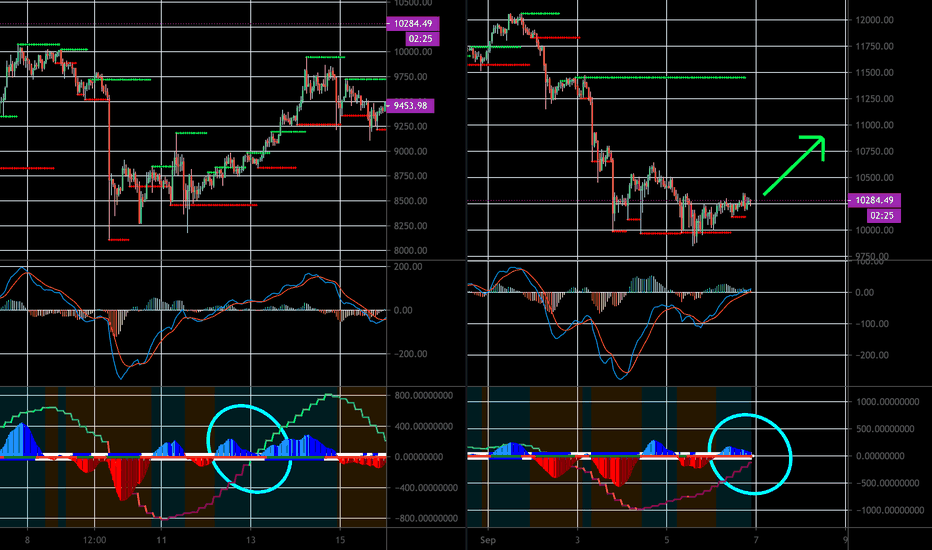Select the 8250.00 price axis label

tap(410, 226)
